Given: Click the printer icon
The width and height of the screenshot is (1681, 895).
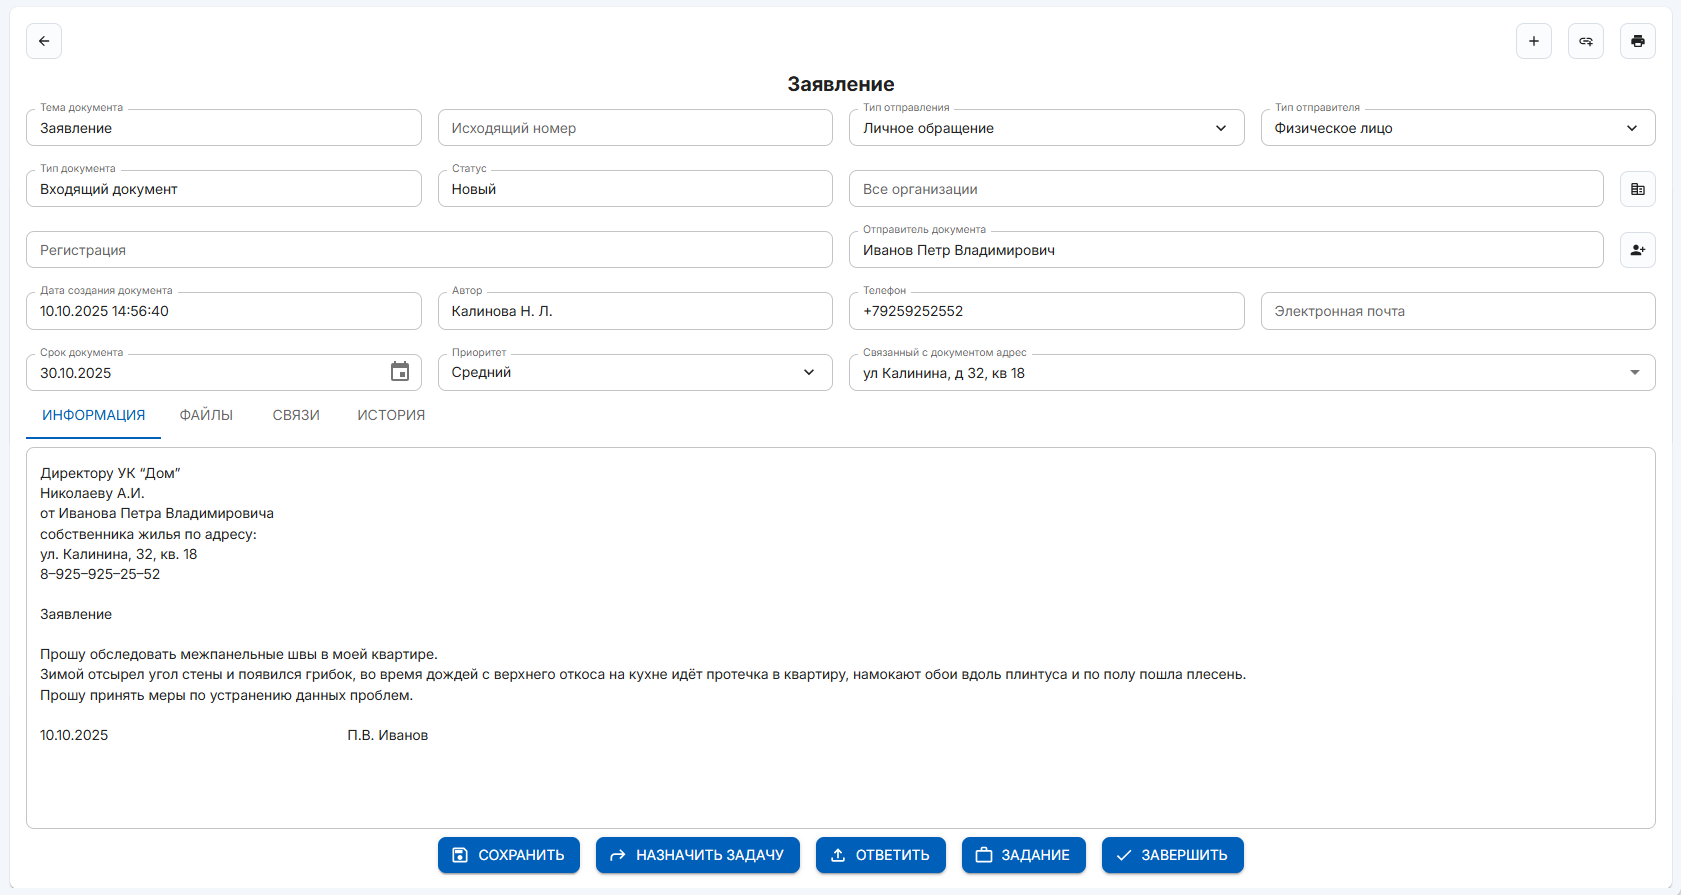Looking at the screenshot, I should (x=1637, y=41).
